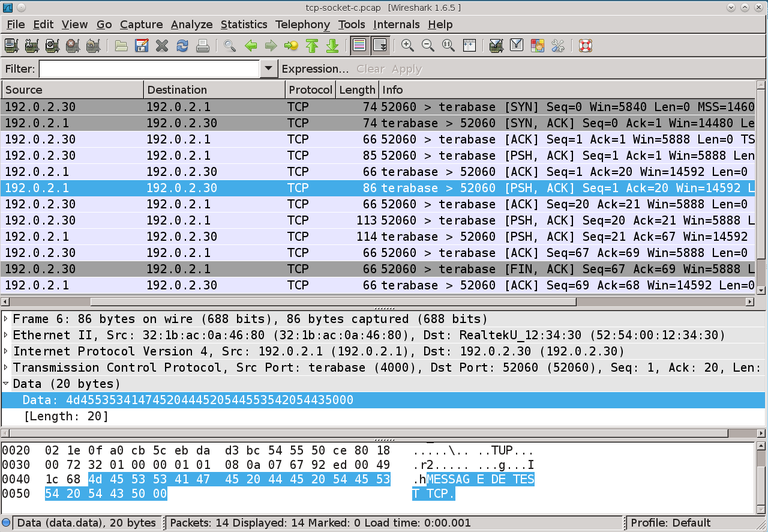
Task: Open capture options from the toolbar
Action: [x=32, y=46]
